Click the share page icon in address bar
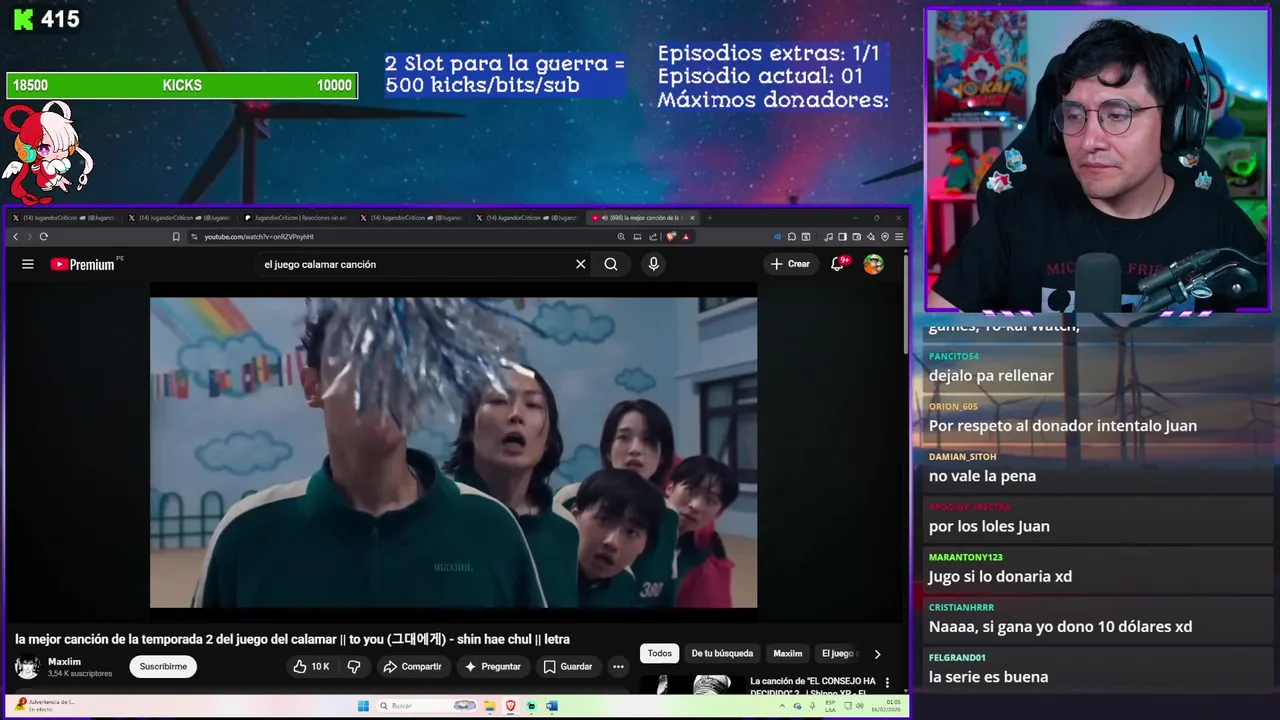This screenshot has height=720, width=1280. pos(653,237)
